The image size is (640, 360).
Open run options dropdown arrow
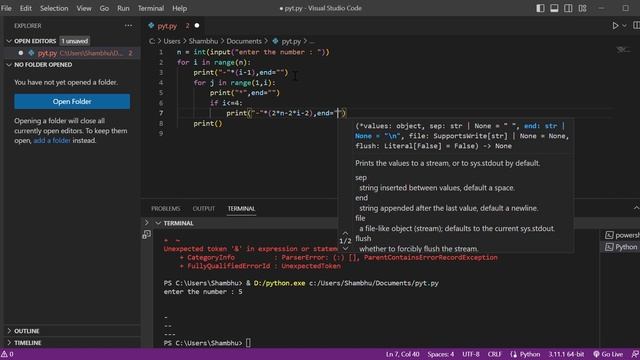coord(624,26)
